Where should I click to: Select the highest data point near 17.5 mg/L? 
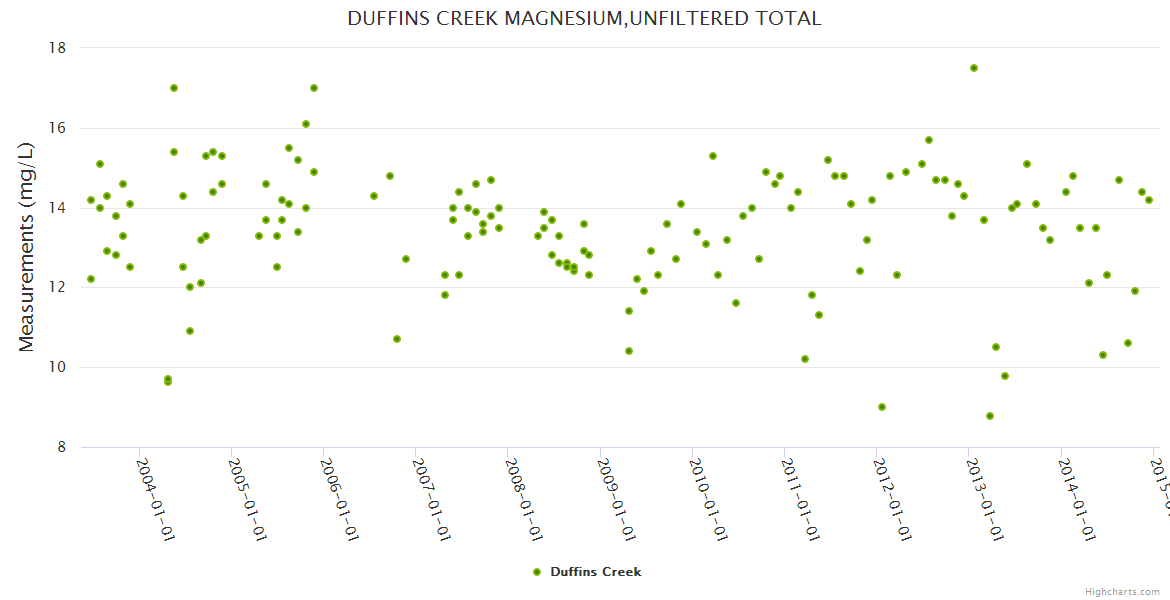(x=974, y=68)
